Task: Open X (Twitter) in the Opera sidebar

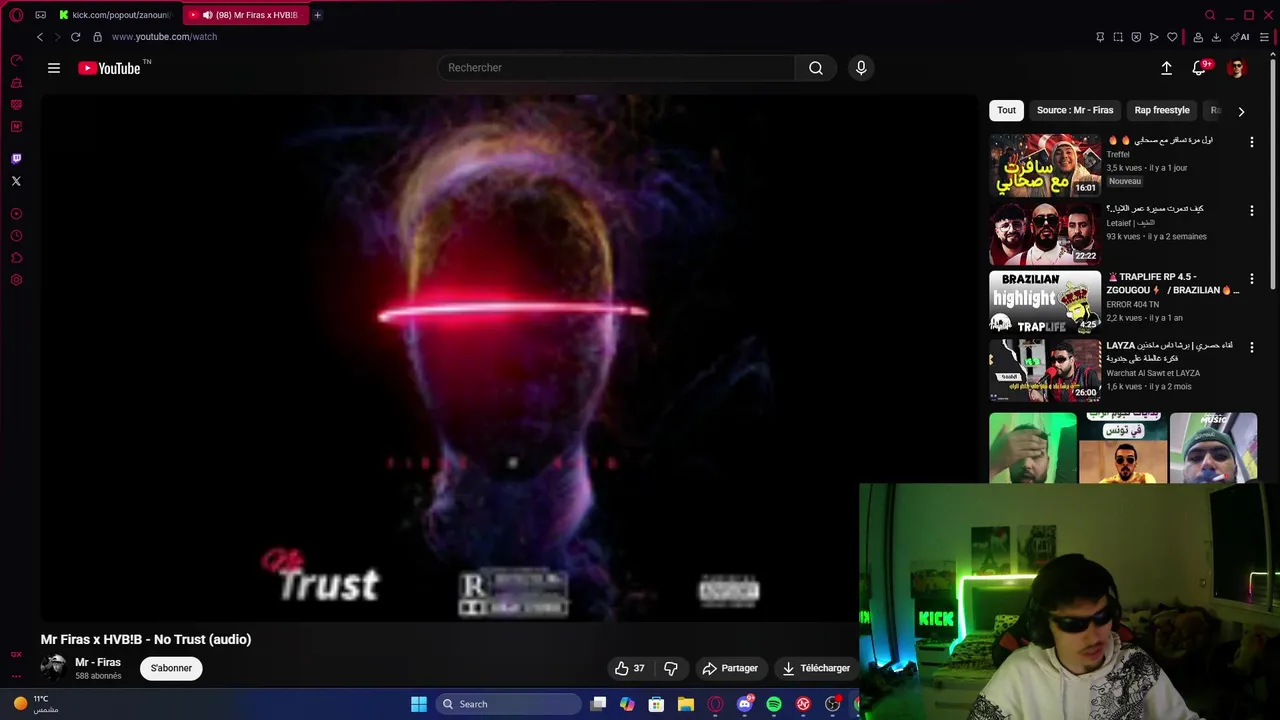Action: pyautogui.click(x=16, y=181)
